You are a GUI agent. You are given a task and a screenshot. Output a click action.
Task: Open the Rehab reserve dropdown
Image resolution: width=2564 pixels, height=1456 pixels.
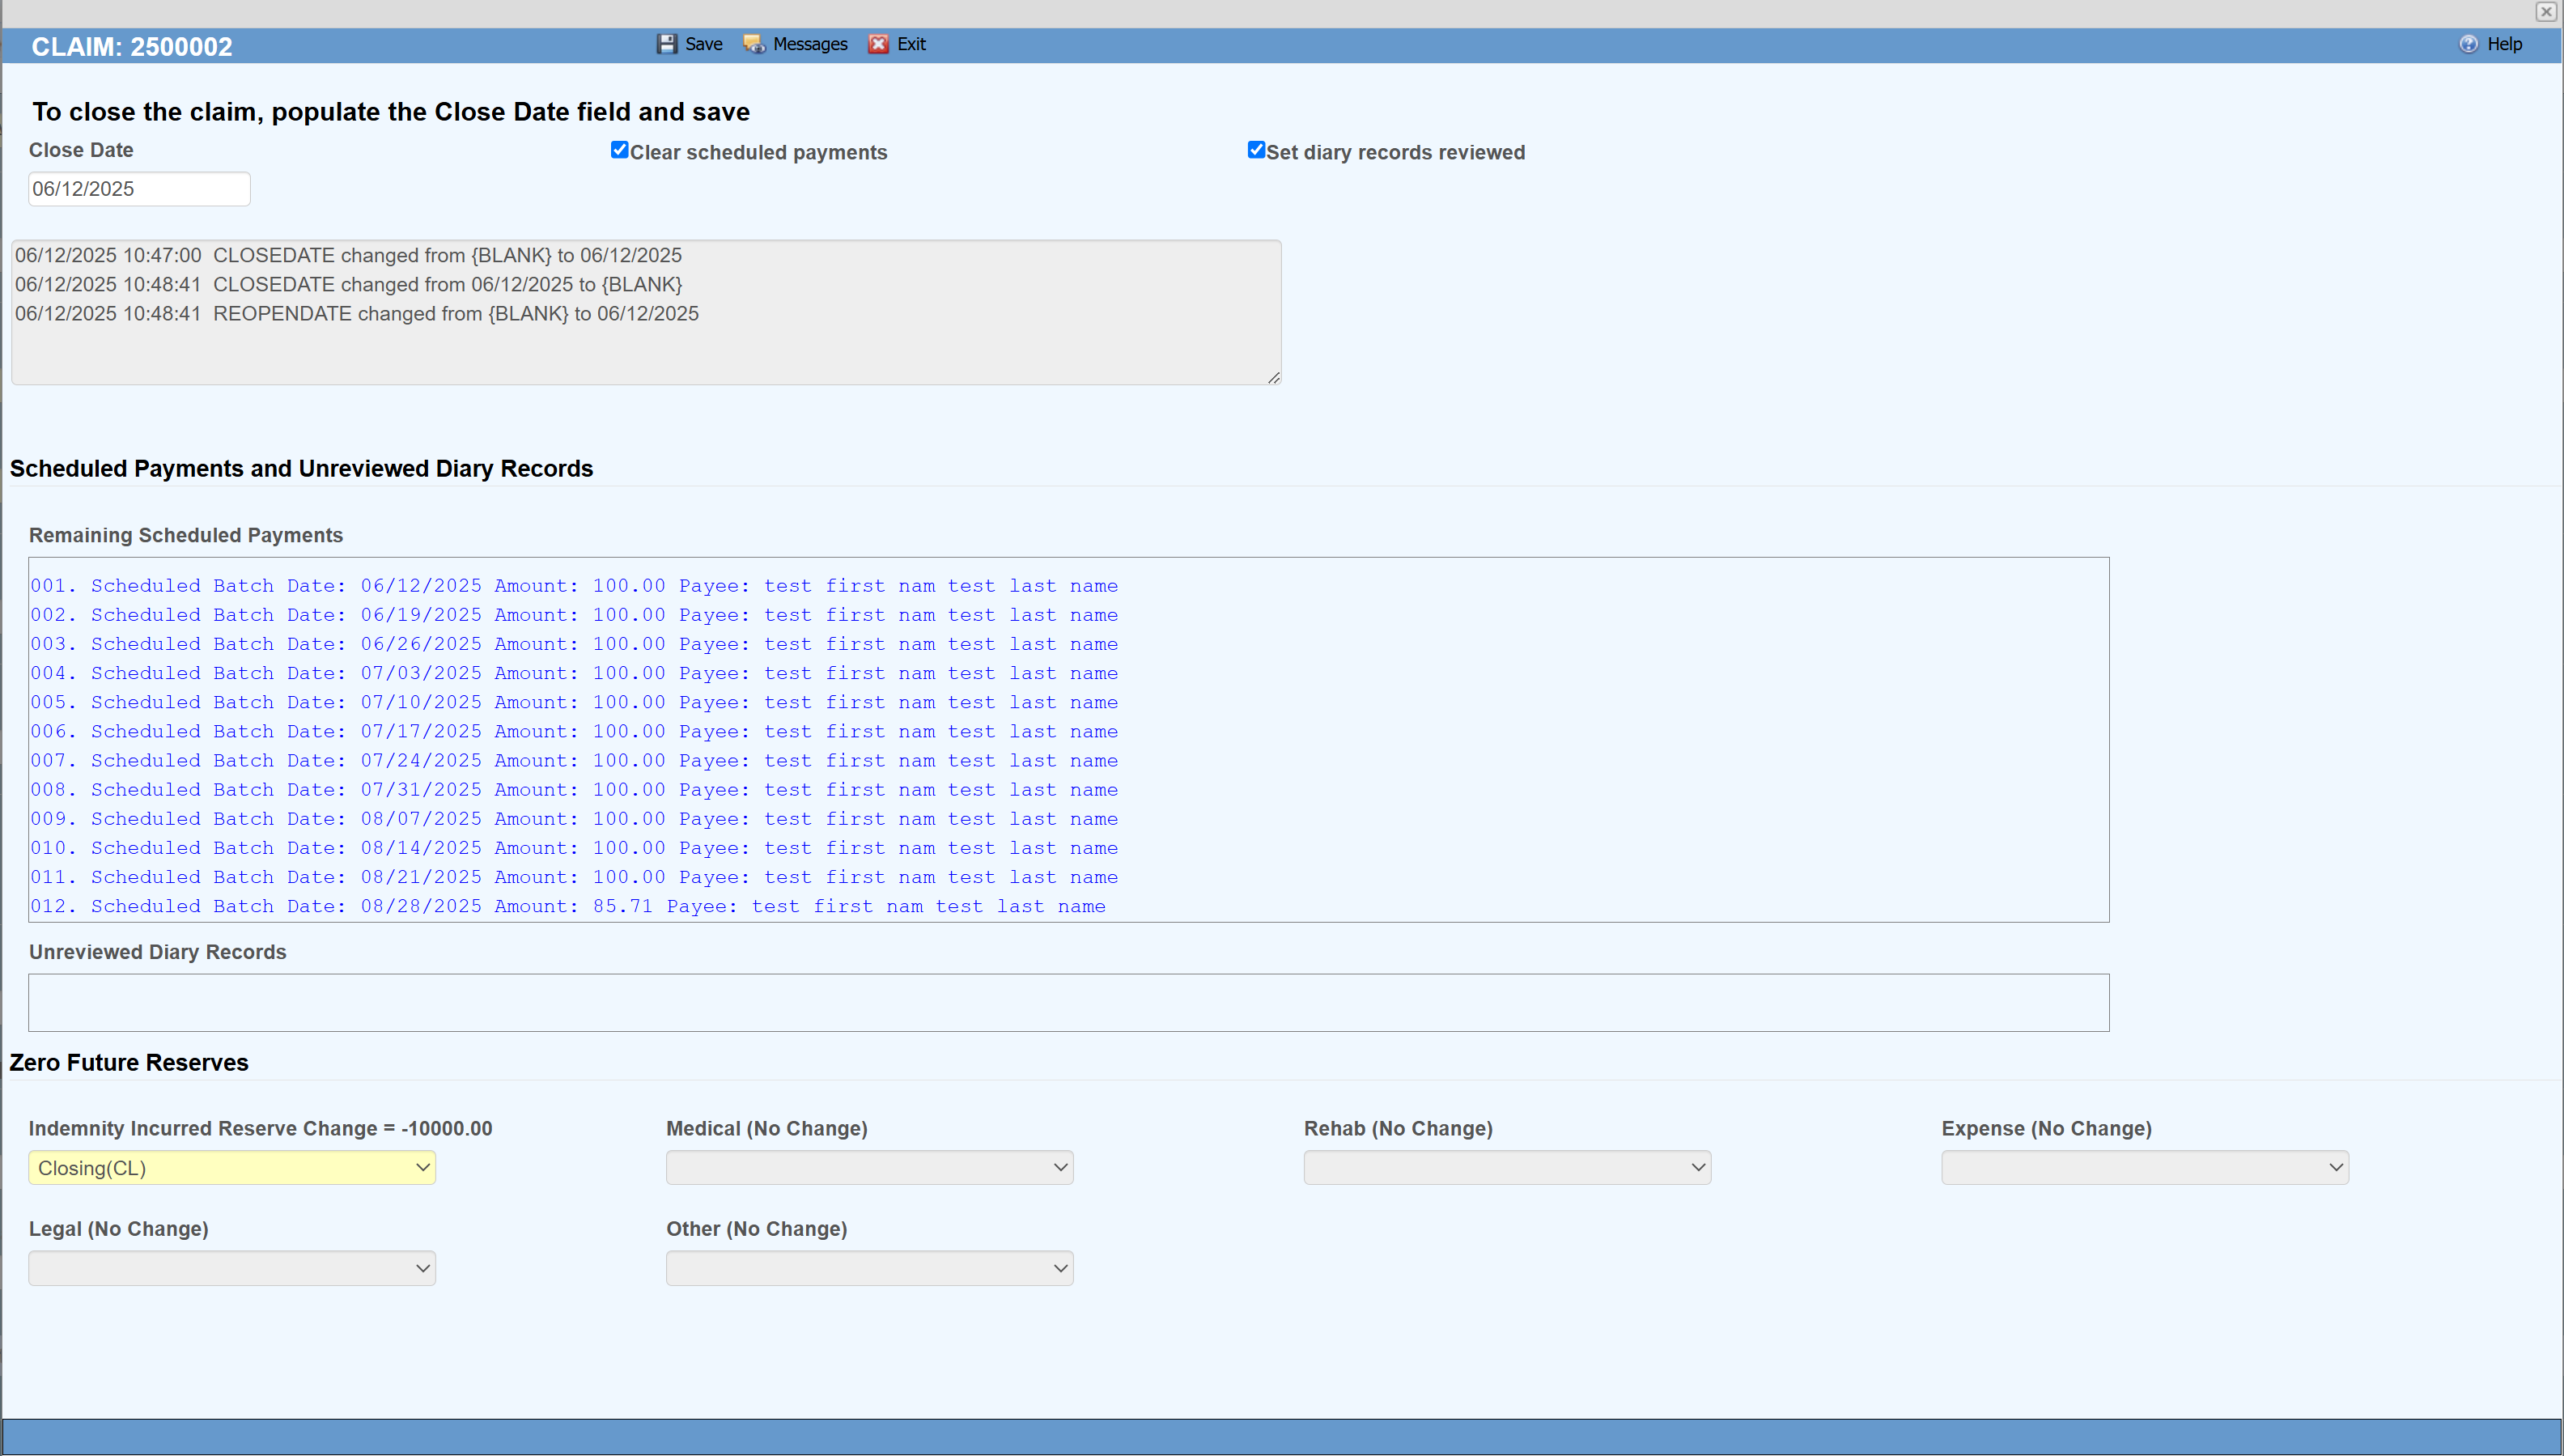tap(1507, 1168)
